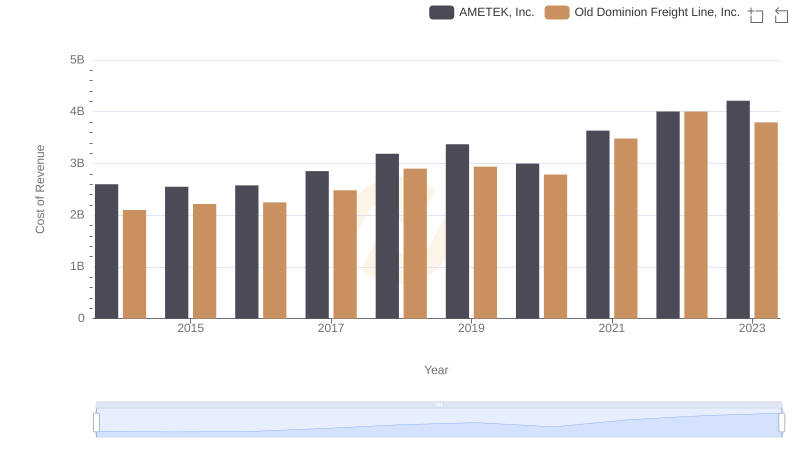
Task: Click the top grip of the zoom slider
Action: [x=439, y=404]
